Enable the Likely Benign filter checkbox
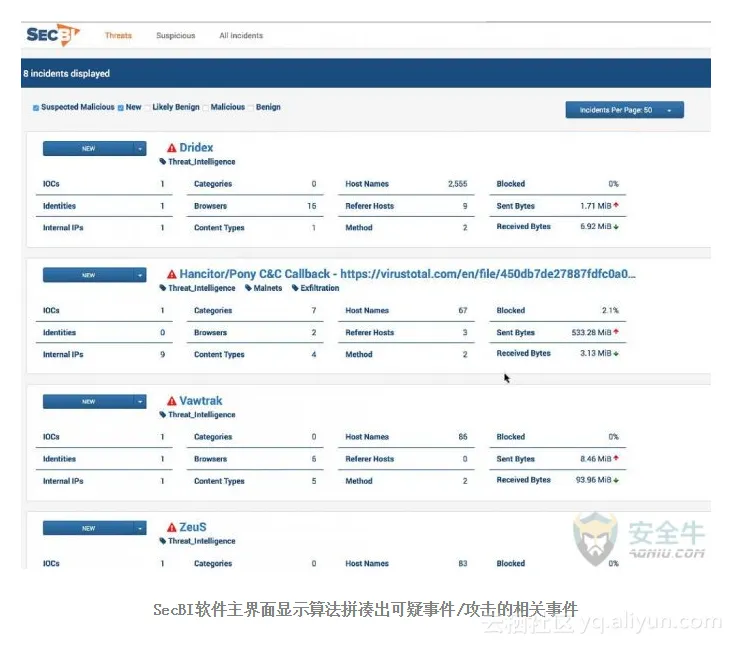 [147, 108]
